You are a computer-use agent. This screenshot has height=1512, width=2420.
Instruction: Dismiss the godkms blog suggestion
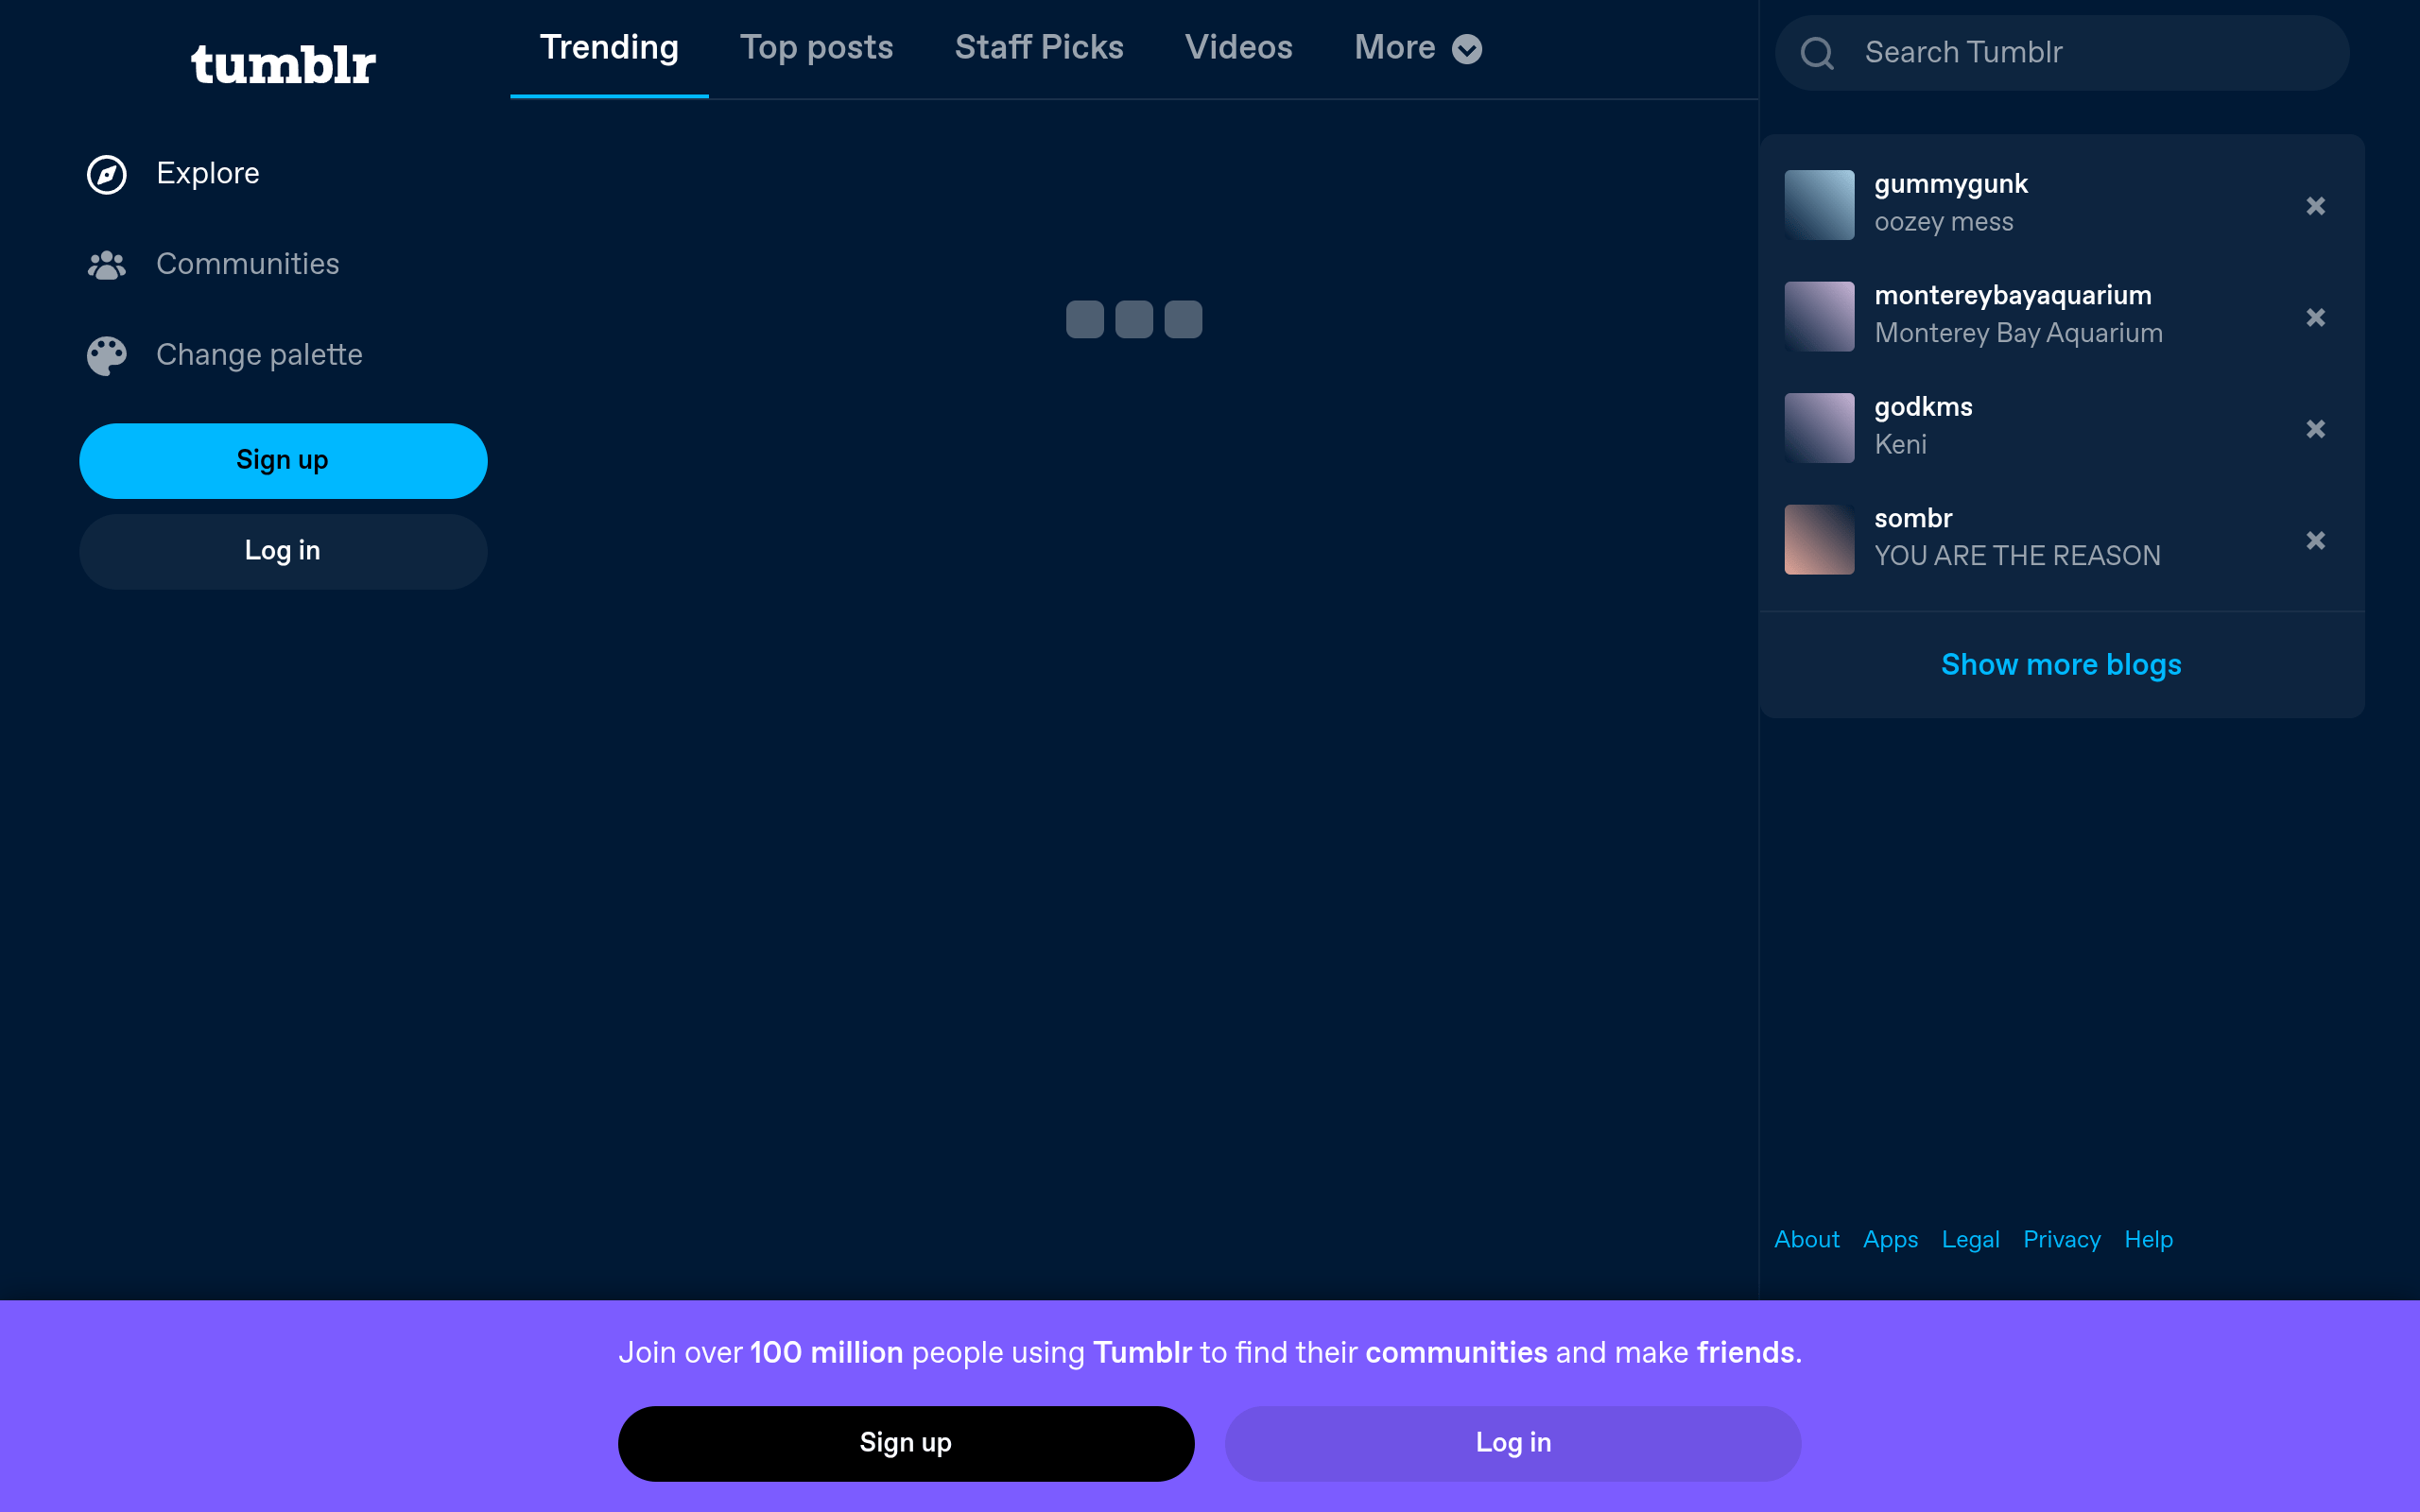2315,429
